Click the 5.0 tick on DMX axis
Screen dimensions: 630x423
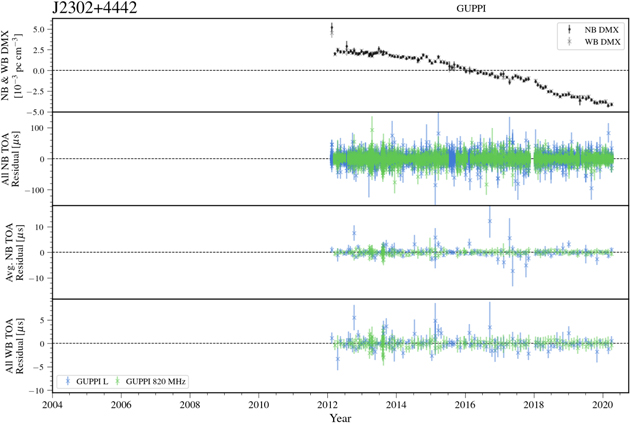36,30
